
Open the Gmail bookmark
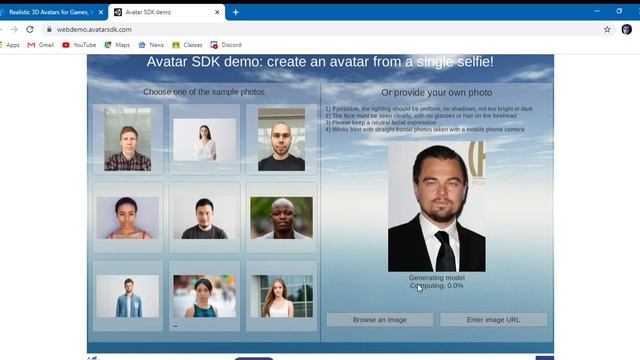tap(41, 45)
